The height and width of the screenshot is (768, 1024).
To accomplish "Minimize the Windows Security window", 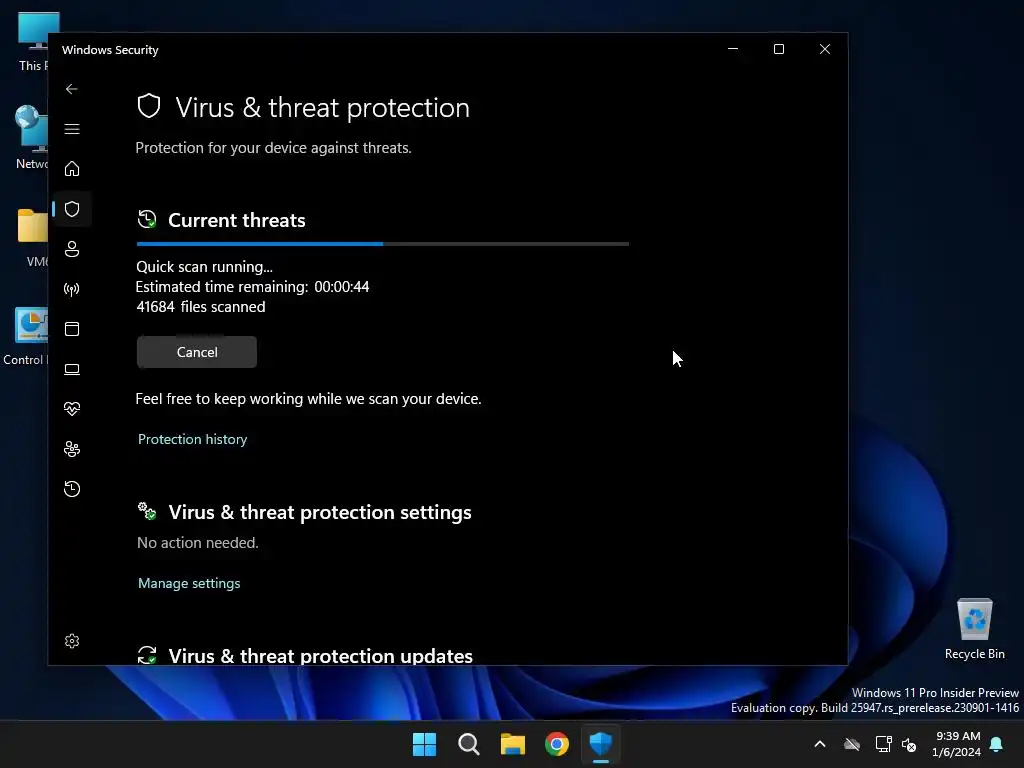I will click(733, 49).
